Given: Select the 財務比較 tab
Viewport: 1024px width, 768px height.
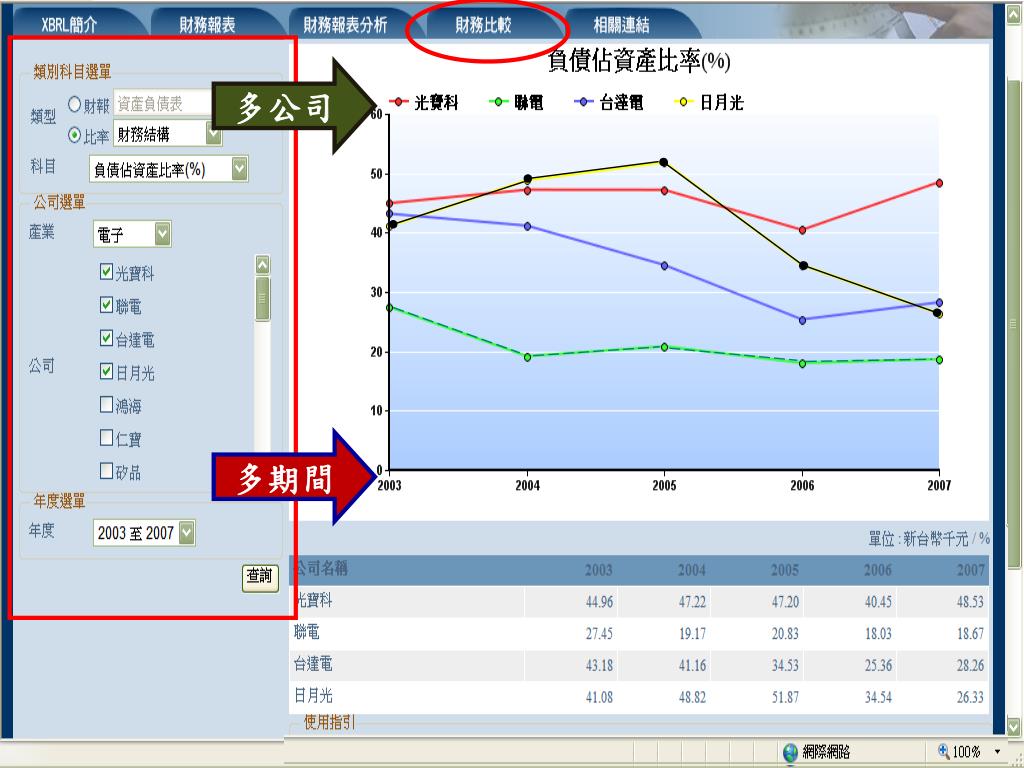Looking at the screenshot, I should (483, 25).
